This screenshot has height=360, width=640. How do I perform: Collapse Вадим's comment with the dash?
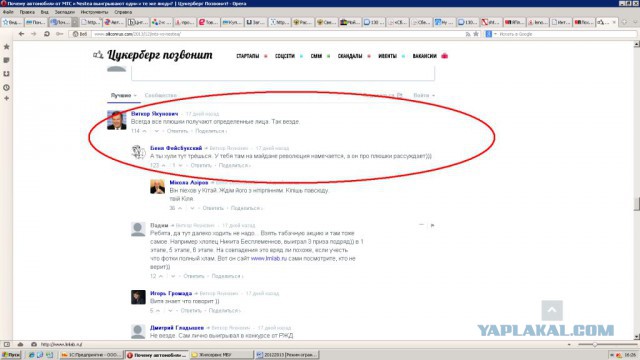click(422, 225)
